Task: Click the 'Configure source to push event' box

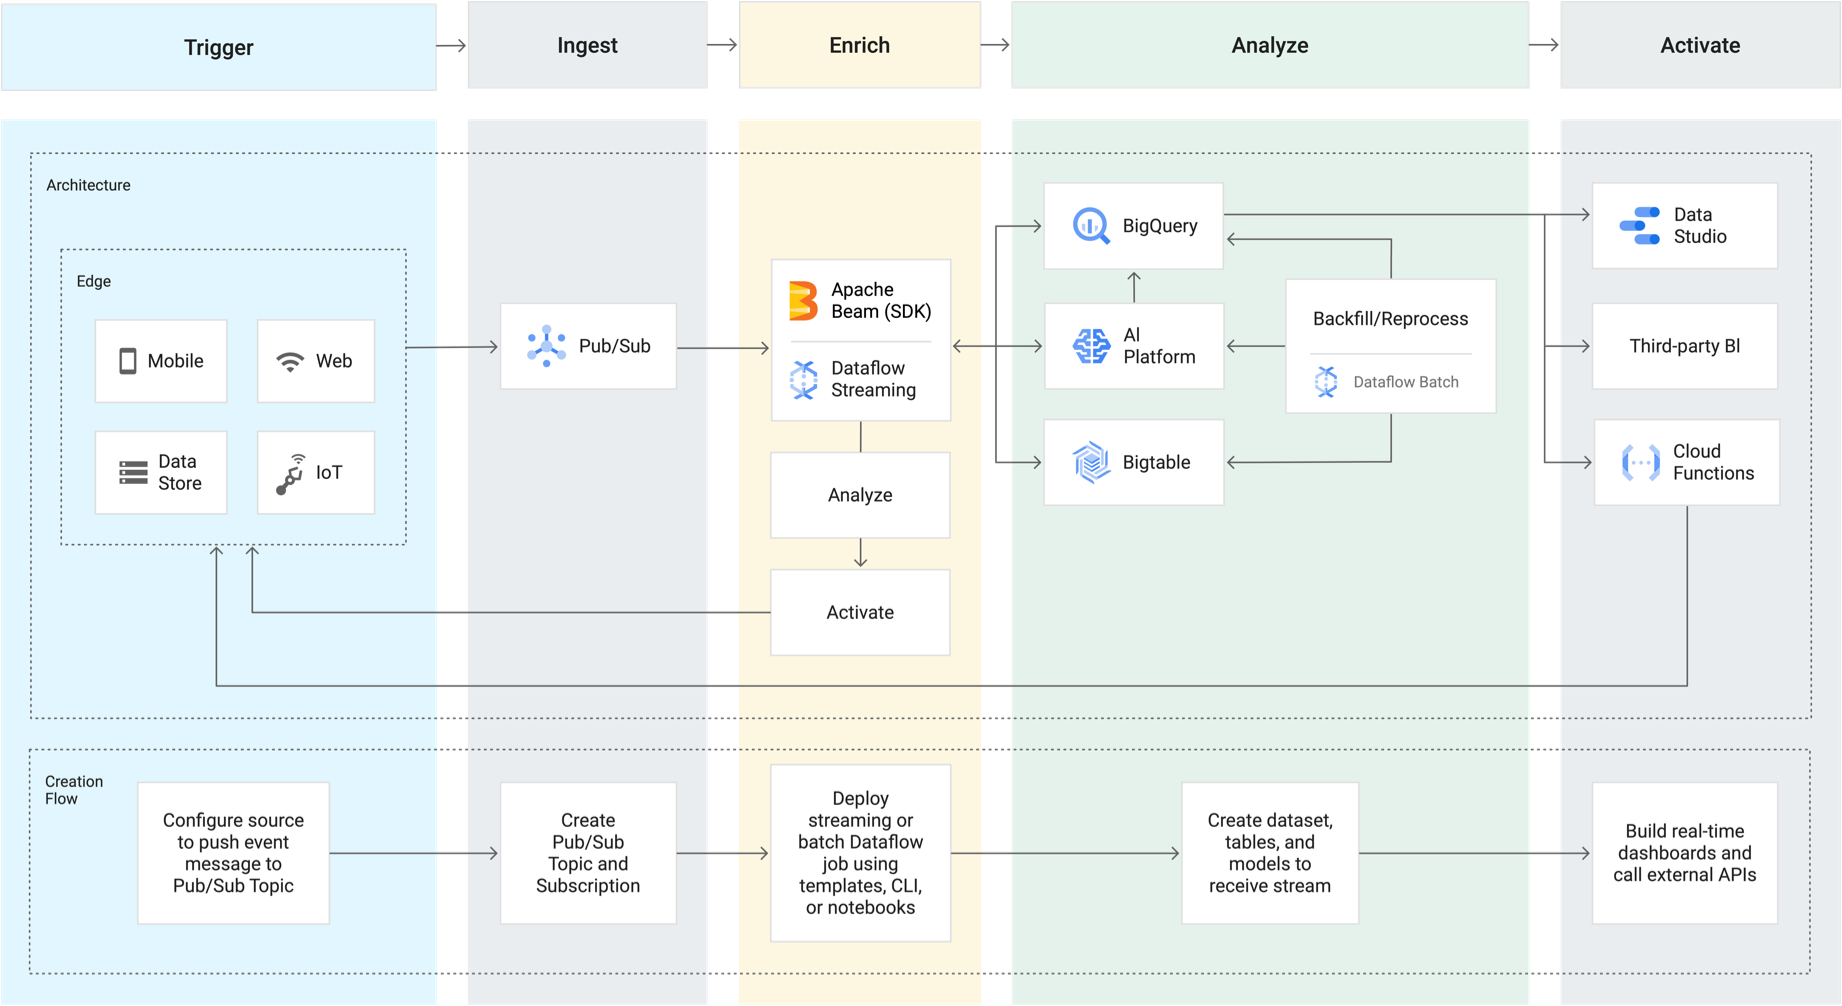Action: 233,853
